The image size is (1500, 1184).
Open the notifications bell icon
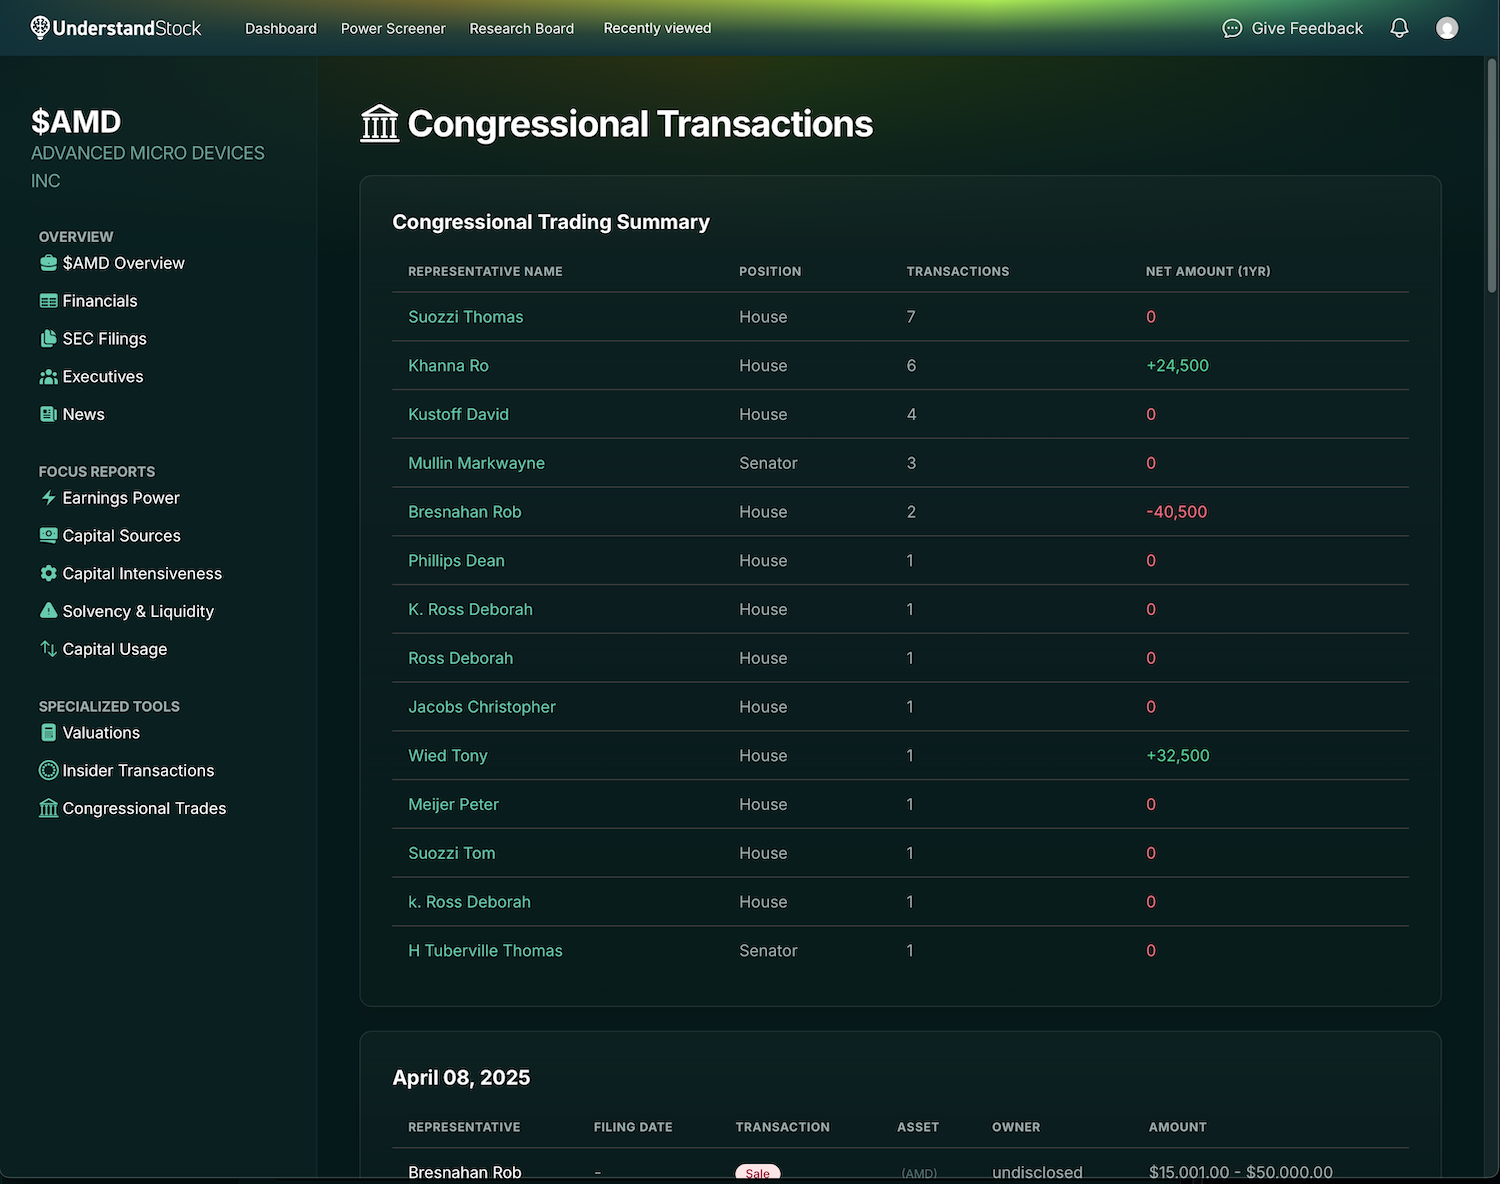tap(1399, 28)
